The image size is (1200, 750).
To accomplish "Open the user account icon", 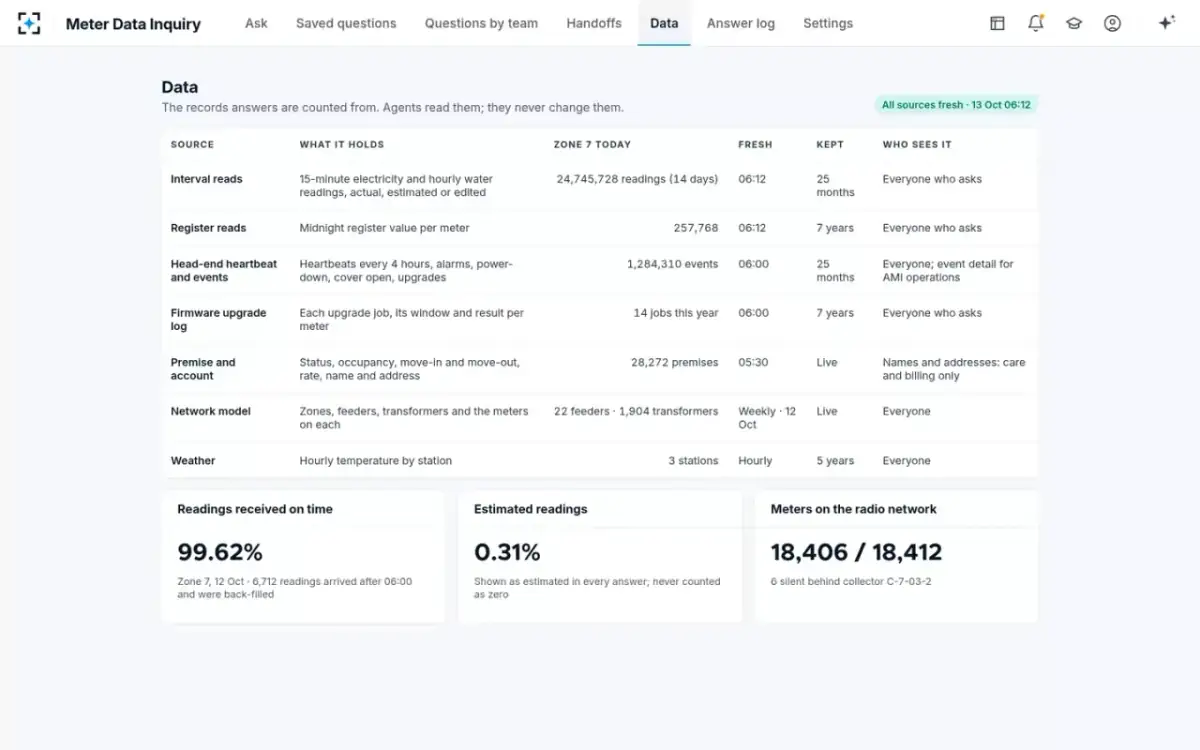I will (x=1112, y=23).
